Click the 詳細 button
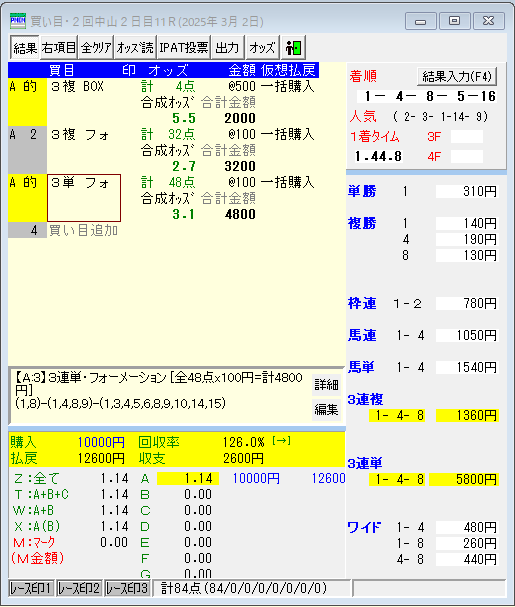This screenshot has height=607, width=515. pos(326,385)
